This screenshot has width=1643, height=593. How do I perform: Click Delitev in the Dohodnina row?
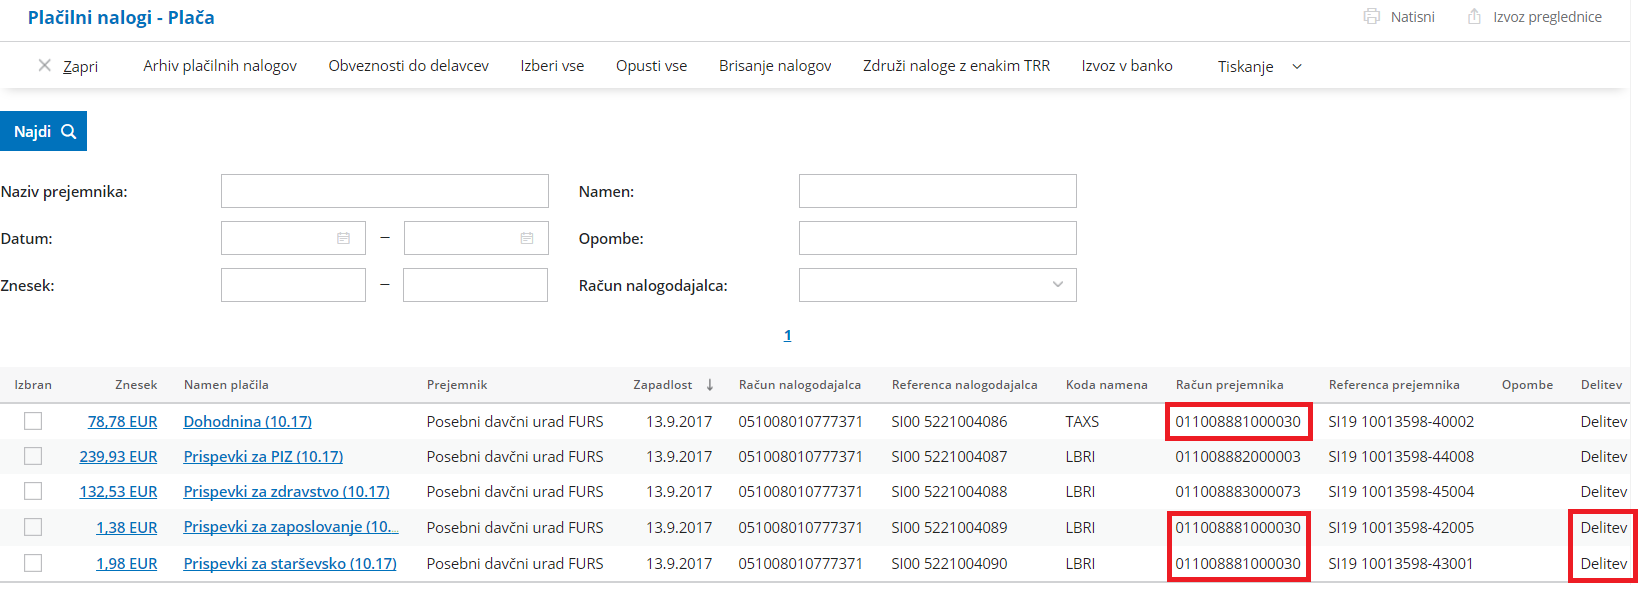(x=1603, y=421)
